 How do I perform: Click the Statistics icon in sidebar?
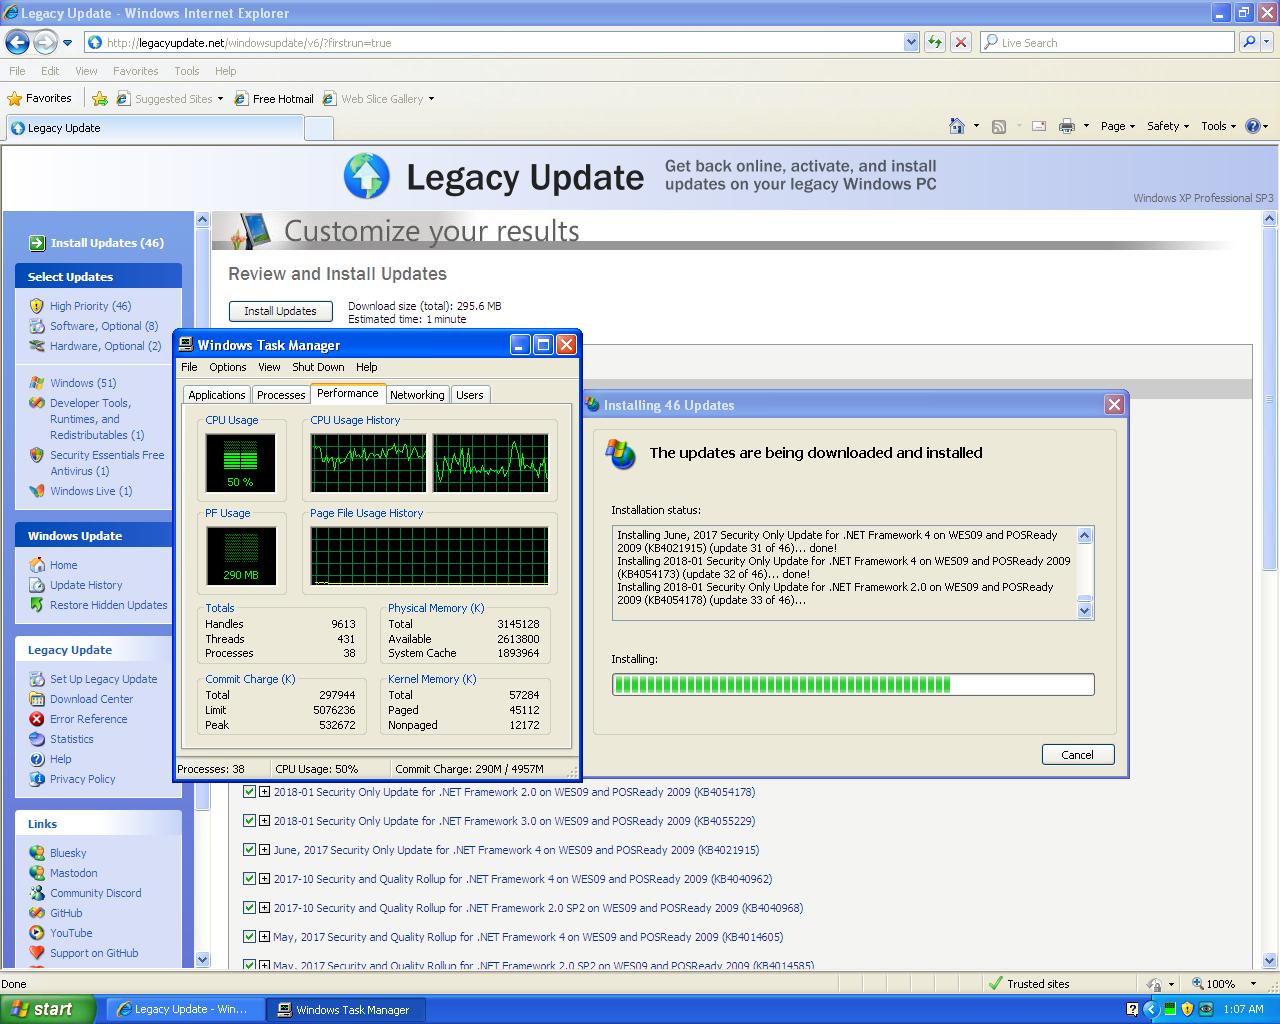point(37,739)
